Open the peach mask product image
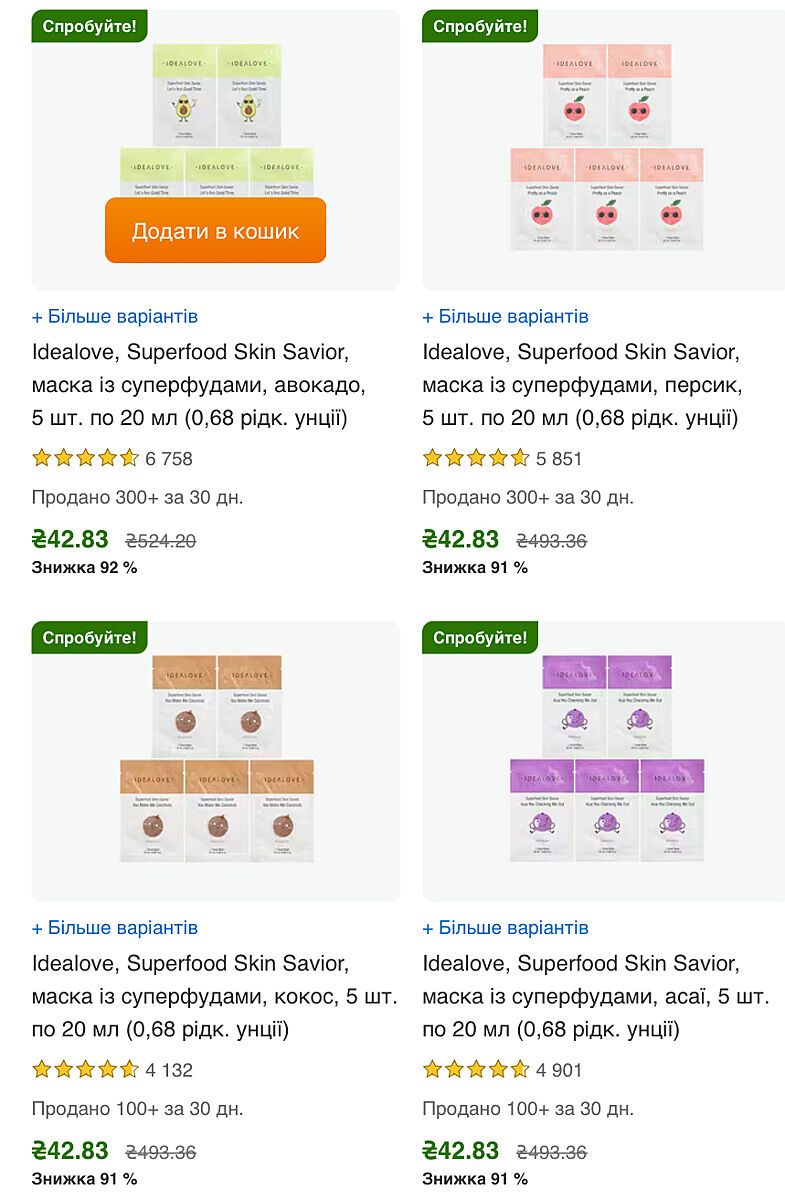 tap(606, 150)
